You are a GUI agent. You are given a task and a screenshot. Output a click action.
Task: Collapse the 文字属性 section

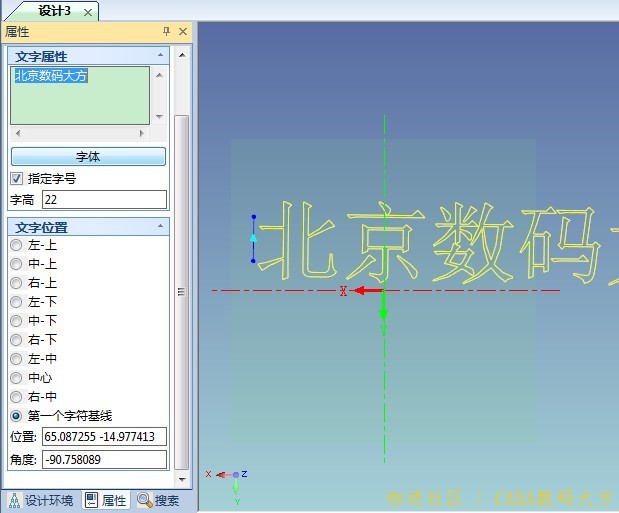coord(159,56)
